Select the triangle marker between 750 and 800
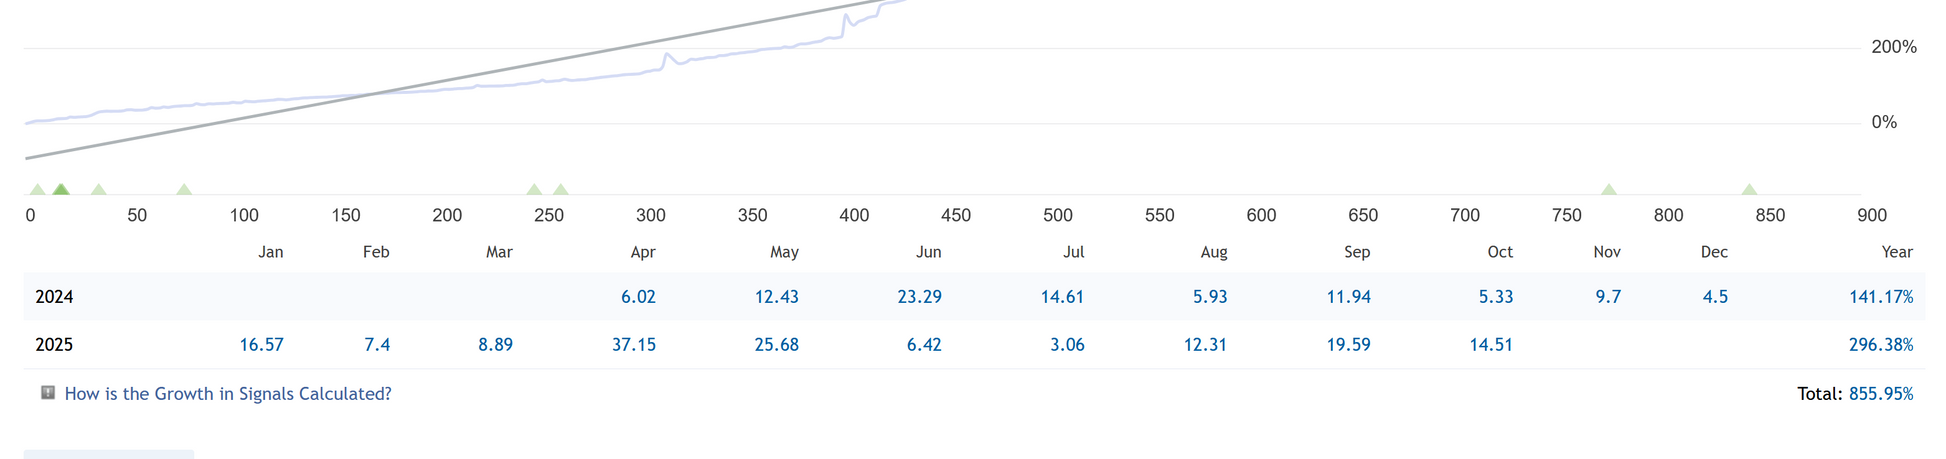This screenshot has width=1946, height=459. tap(1609, 189)
